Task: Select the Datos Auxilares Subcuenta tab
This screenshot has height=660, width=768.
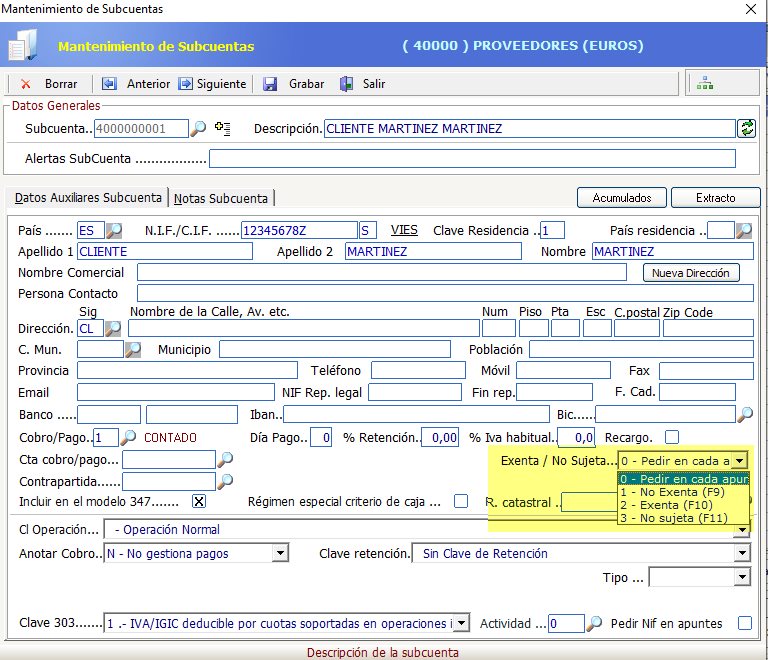Action: click(x=88, y=198)
